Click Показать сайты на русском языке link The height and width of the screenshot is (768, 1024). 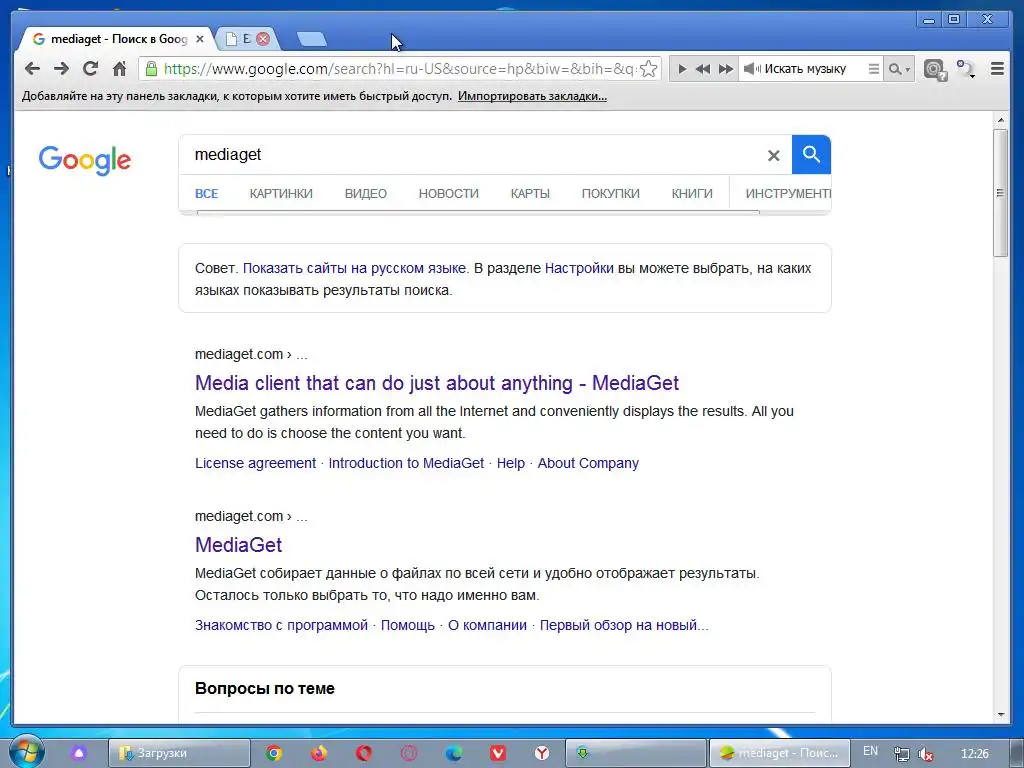click(355, 268)
